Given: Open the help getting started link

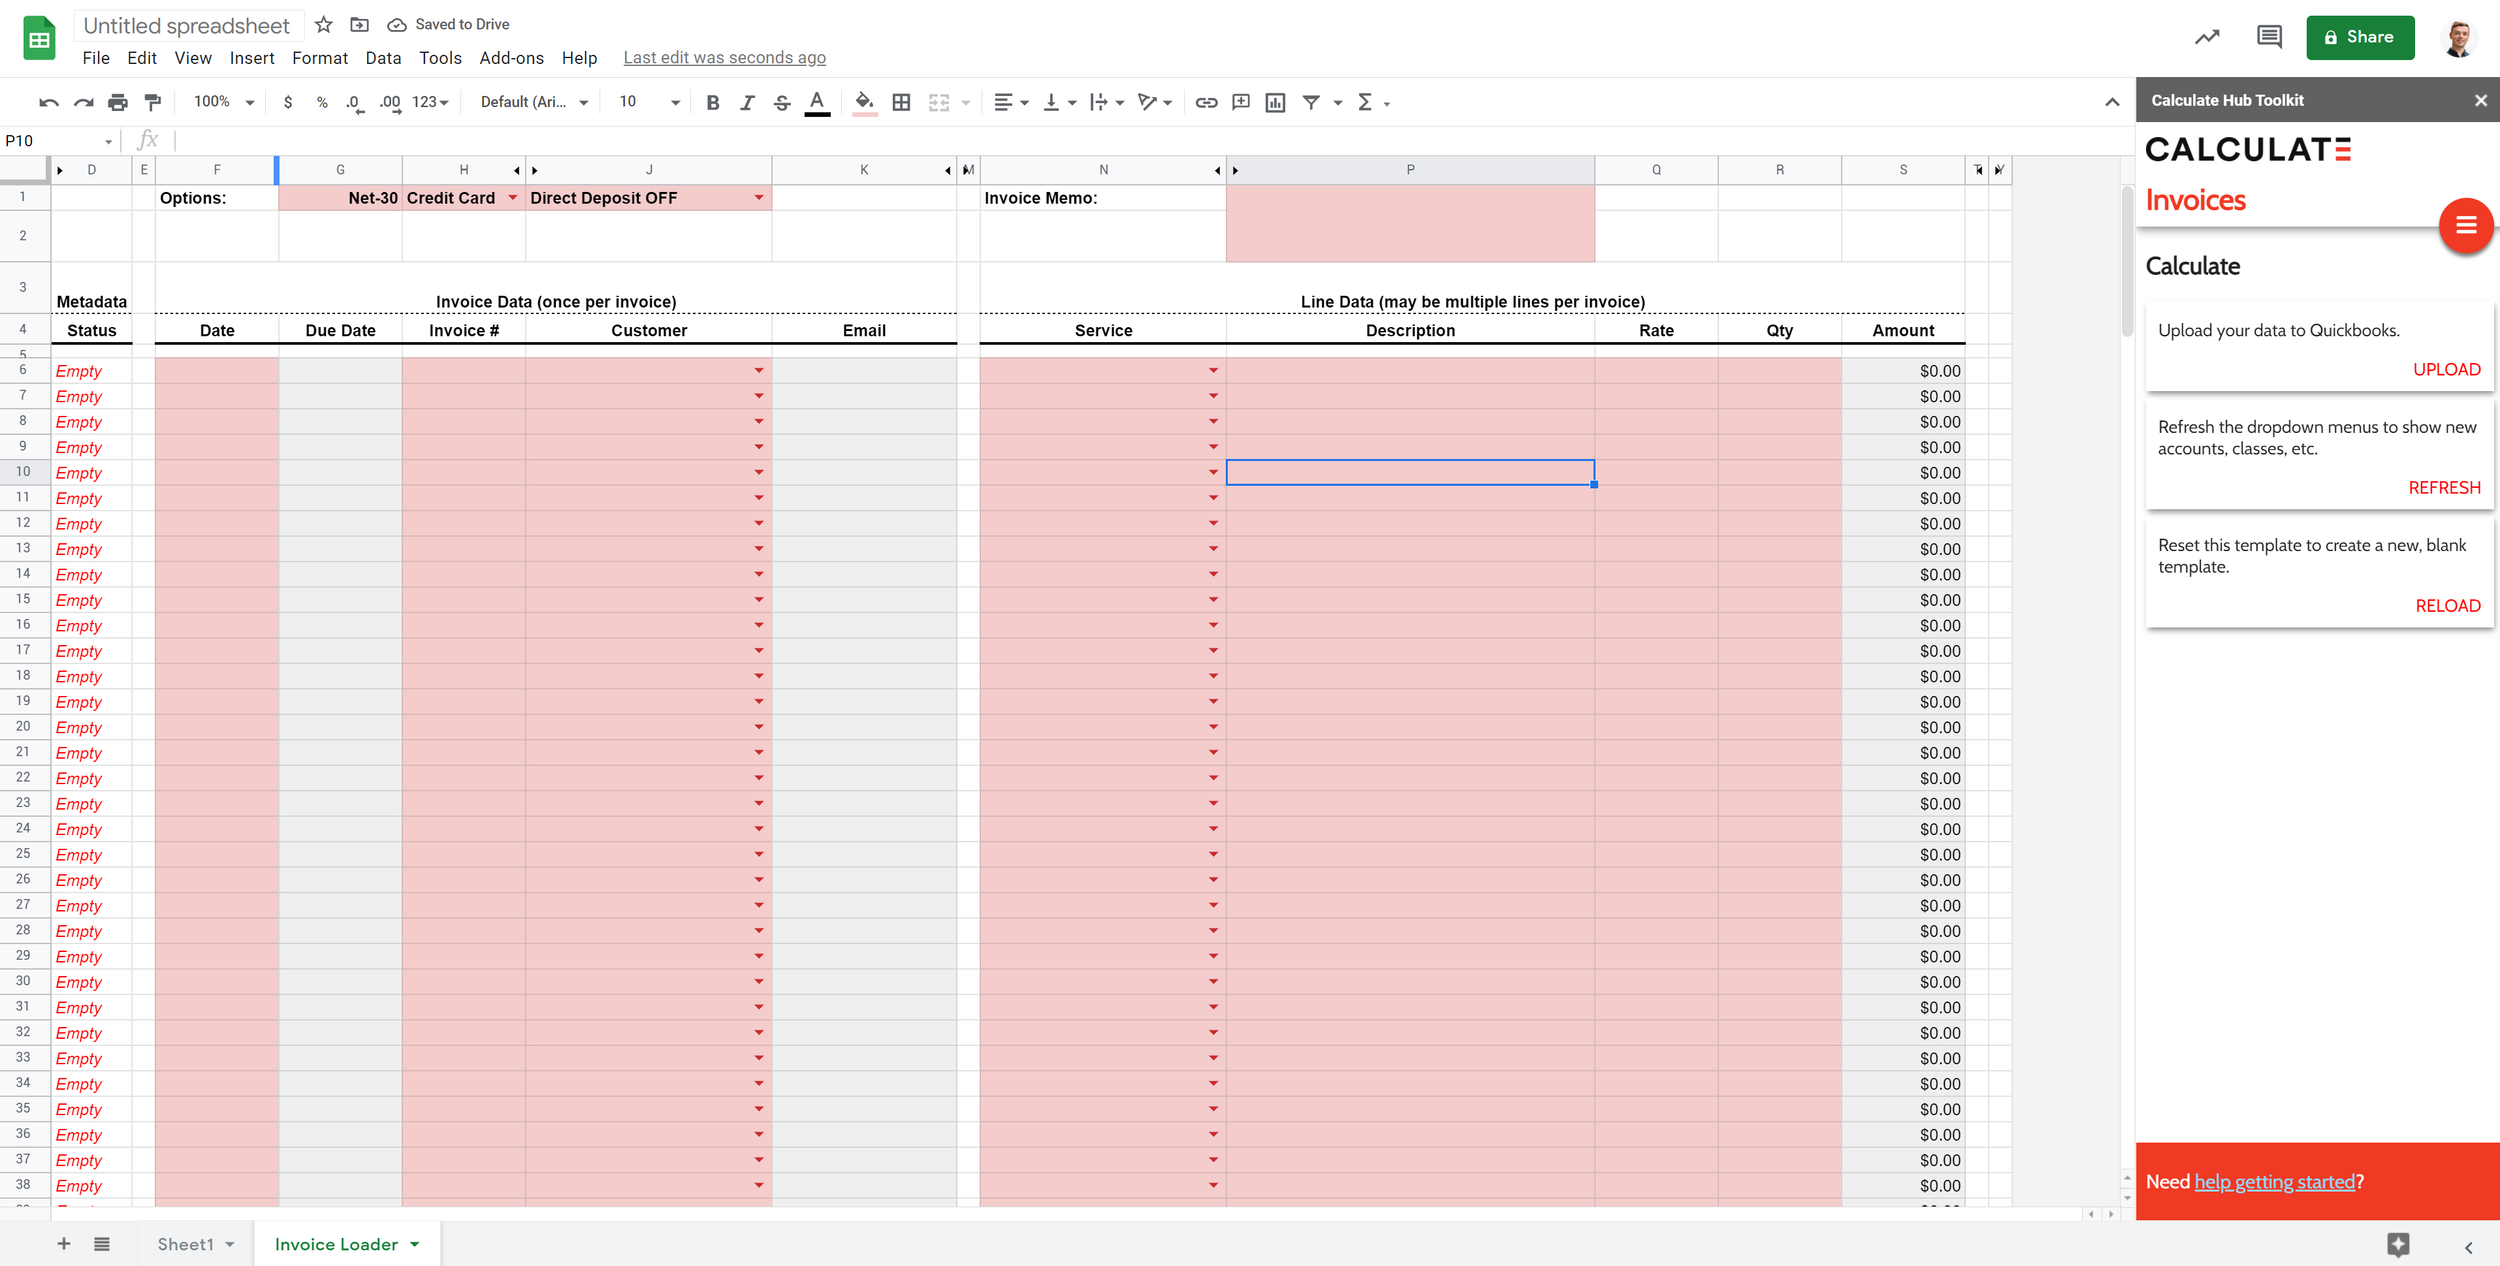Looking at the screenshot, I should click(x=2274, y=1182).
